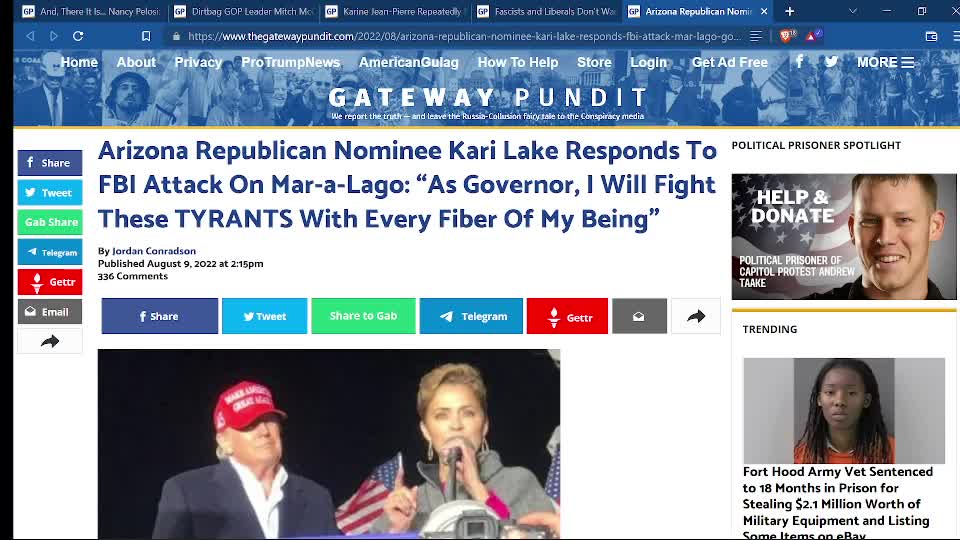Go back with the browser back arrow
The image size is (960, 540).
click(30, 36)
